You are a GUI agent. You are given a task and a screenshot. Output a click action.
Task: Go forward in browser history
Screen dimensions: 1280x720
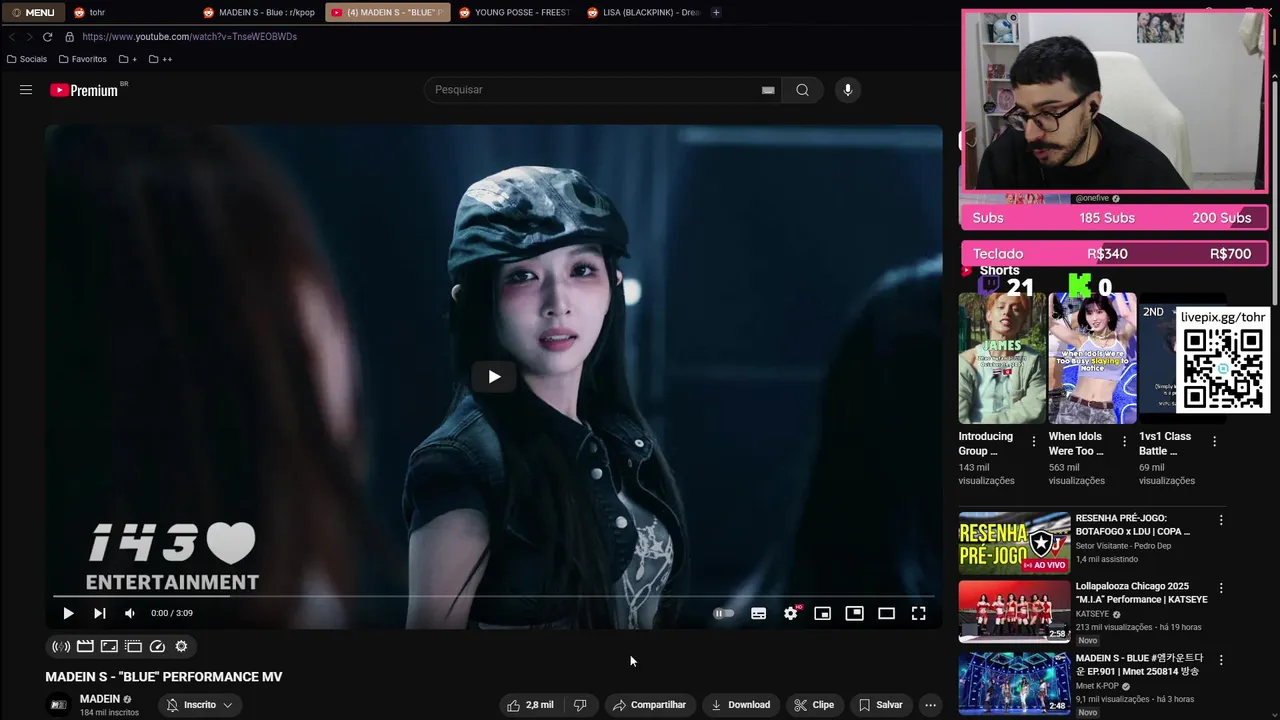click(28, 37)
